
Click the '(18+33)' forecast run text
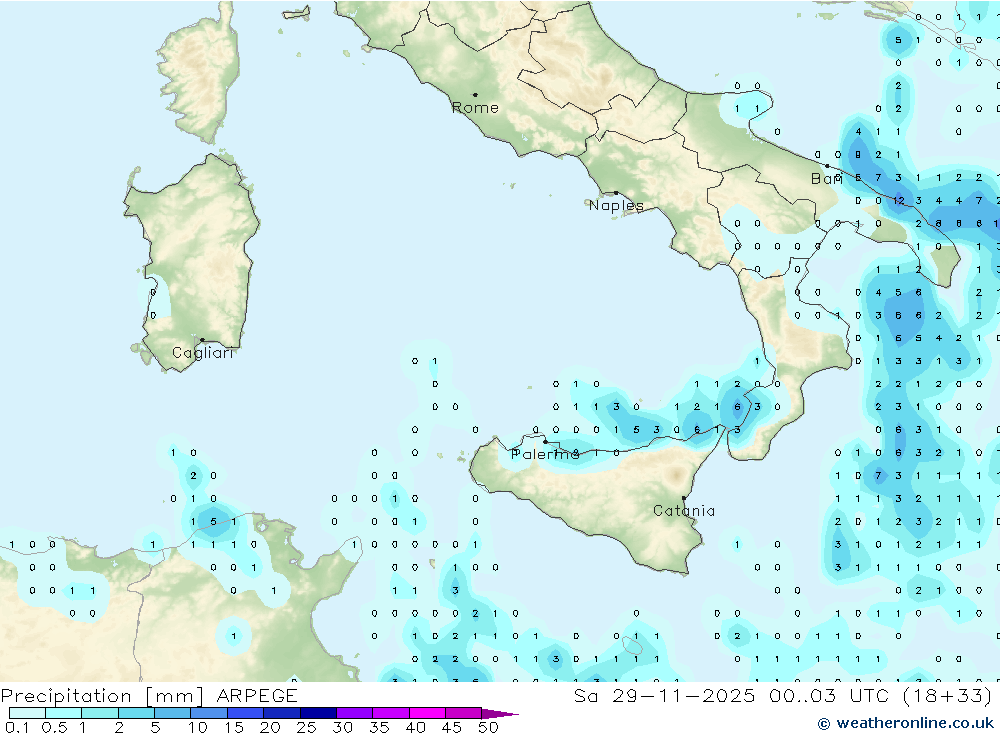[x=948, y=695]
